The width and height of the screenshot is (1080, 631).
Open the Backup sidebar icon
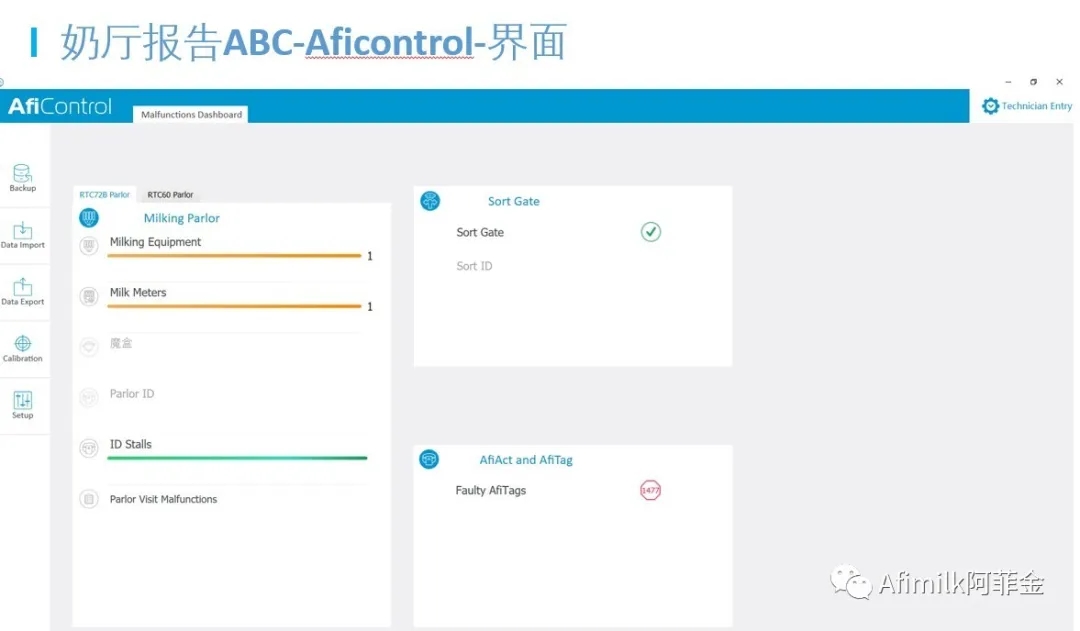22,174
